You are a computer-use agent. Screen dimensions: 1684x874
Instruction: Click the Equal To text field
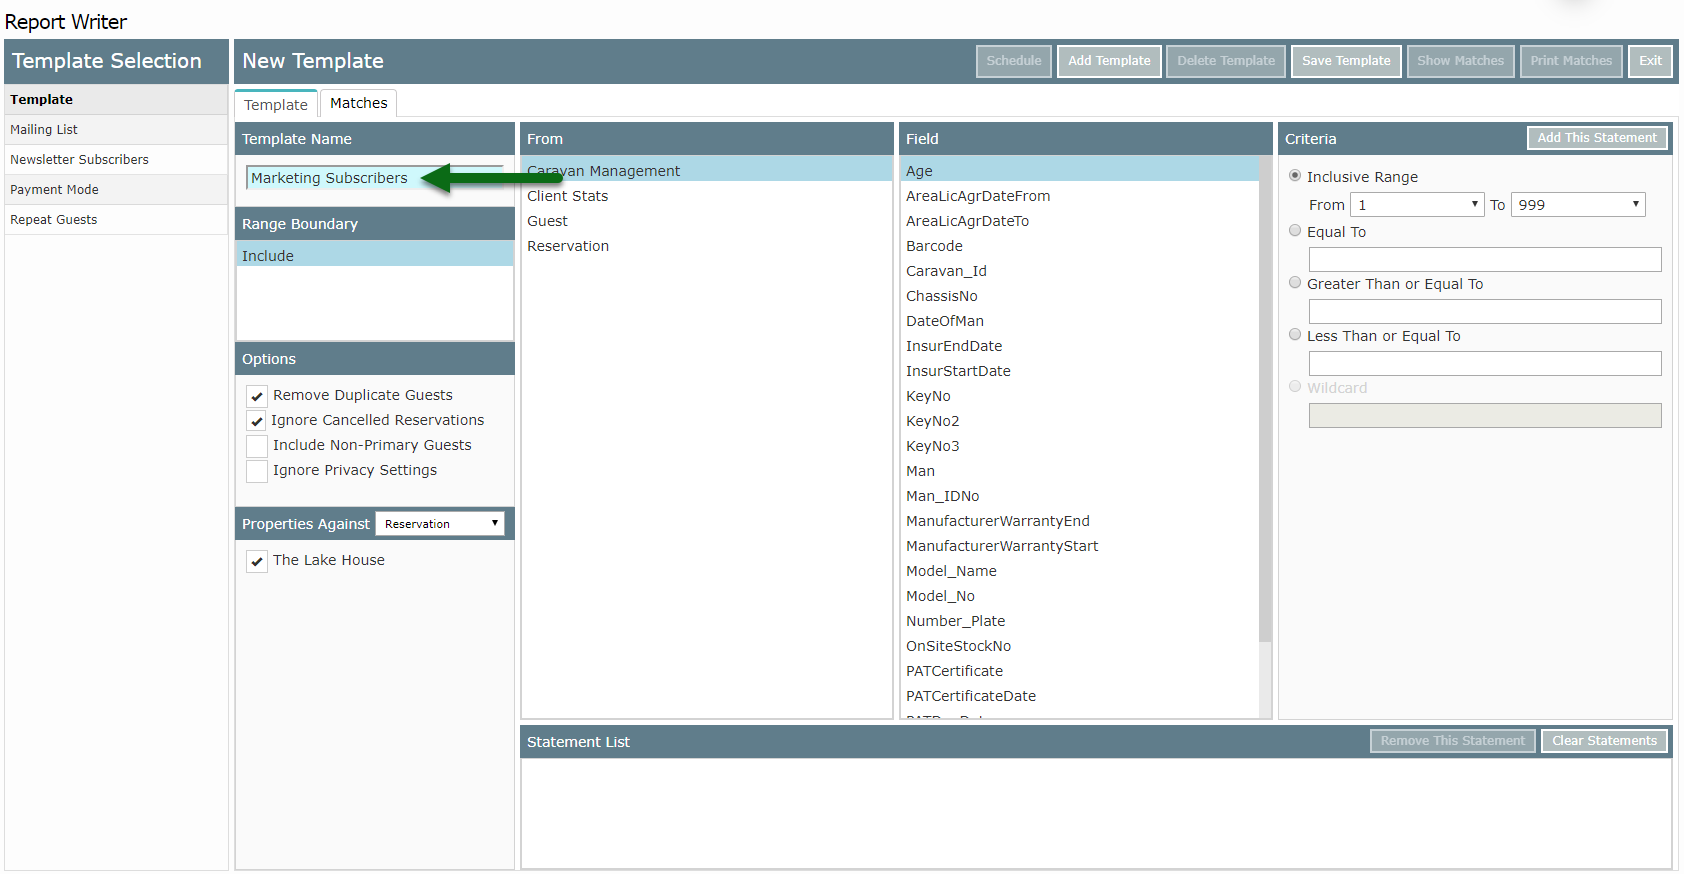pyautogui.click(x=1485, y=260)
